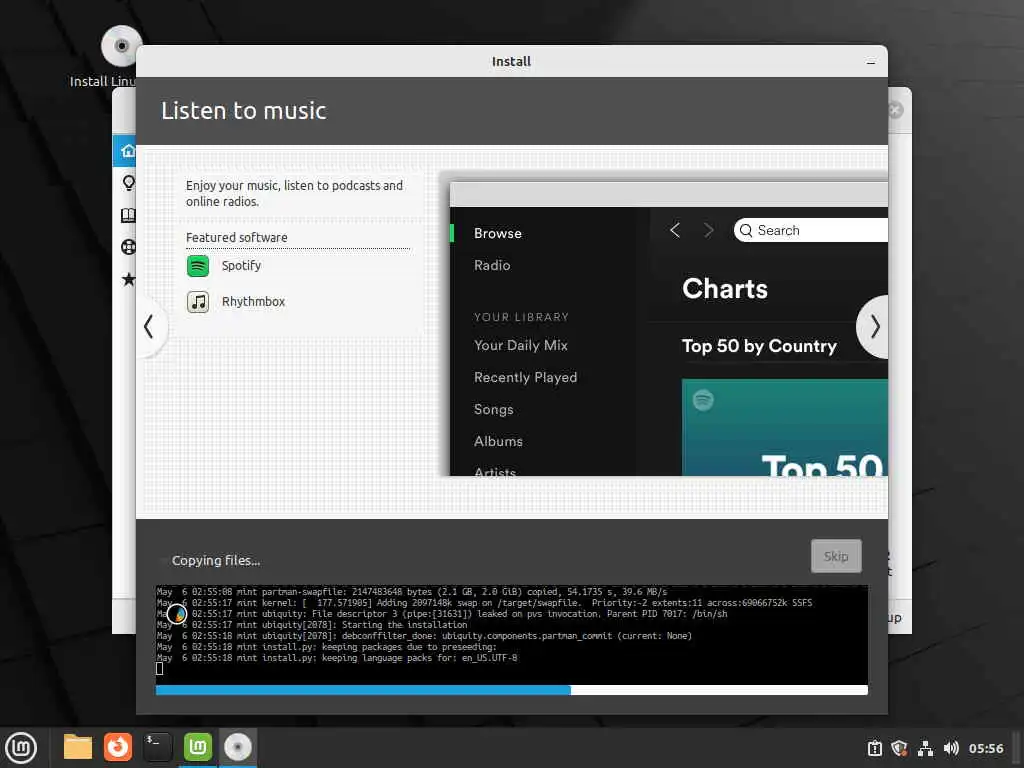Close the background Welcome window
This screenshot has height=768, width=1024.
895,110
